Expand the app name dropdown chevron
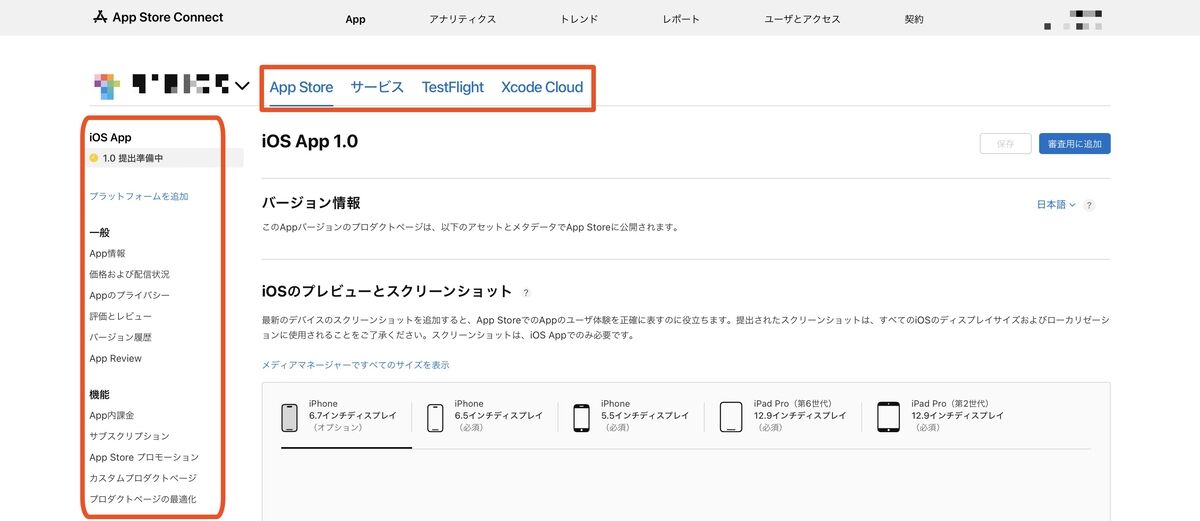This screenshot has height=521, width=1200. 241,87
